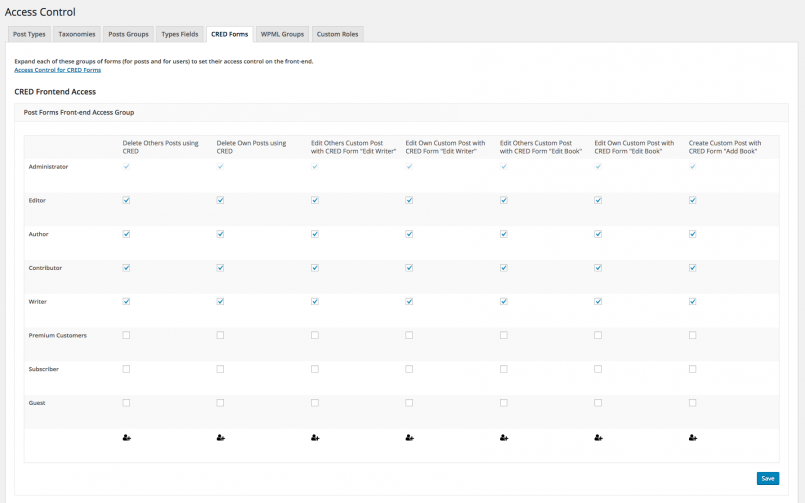Screen dimensions: 805x503
Task: Click the Save button
Action: 768,478
